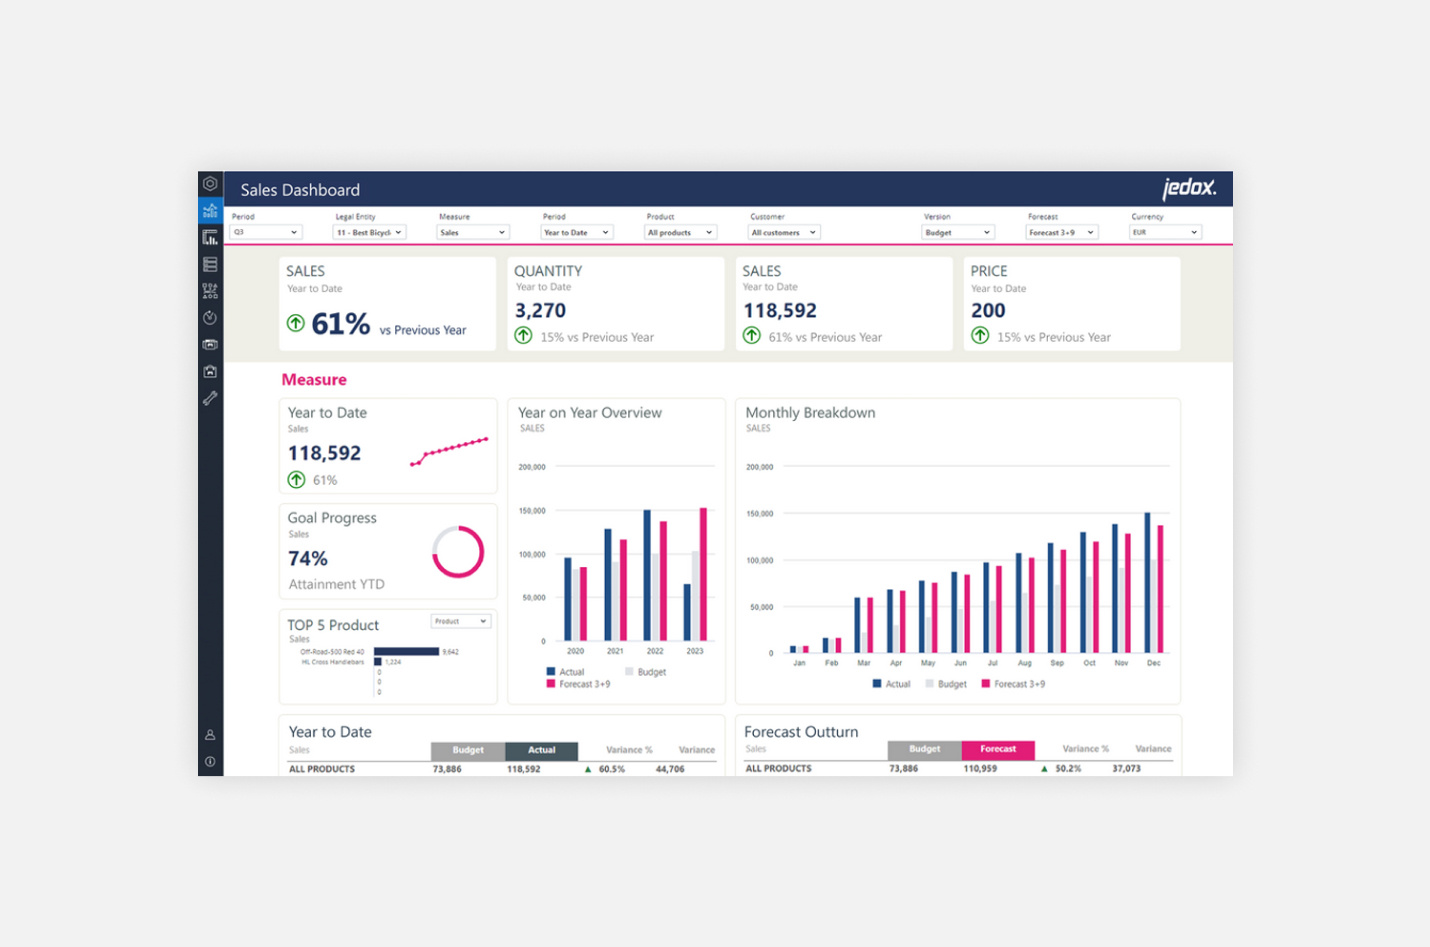Select the Actual column tab in Year to Date table
Image resolution: width=1430 pixels, height=947 pixels.
pyautogui.click(x=541, y=749)
